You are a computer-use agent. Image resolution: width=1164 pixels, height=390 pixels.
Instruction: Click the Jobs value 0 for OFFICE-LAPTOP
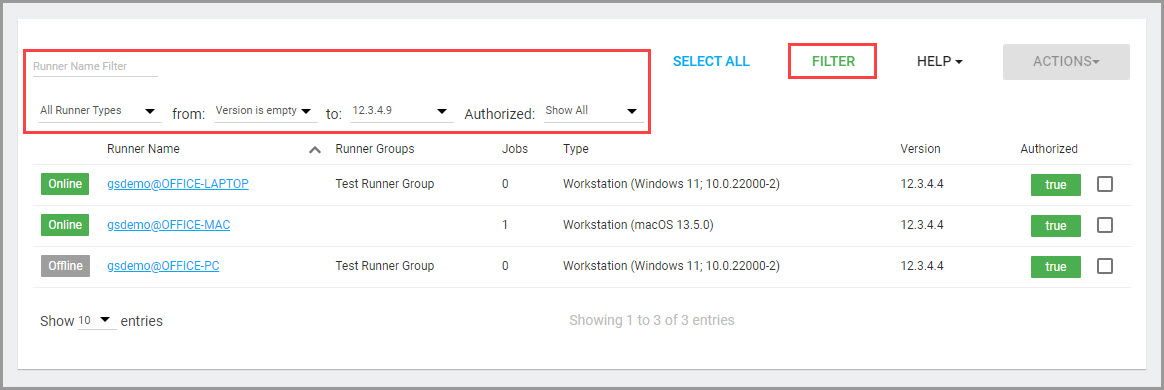[506, 183]
